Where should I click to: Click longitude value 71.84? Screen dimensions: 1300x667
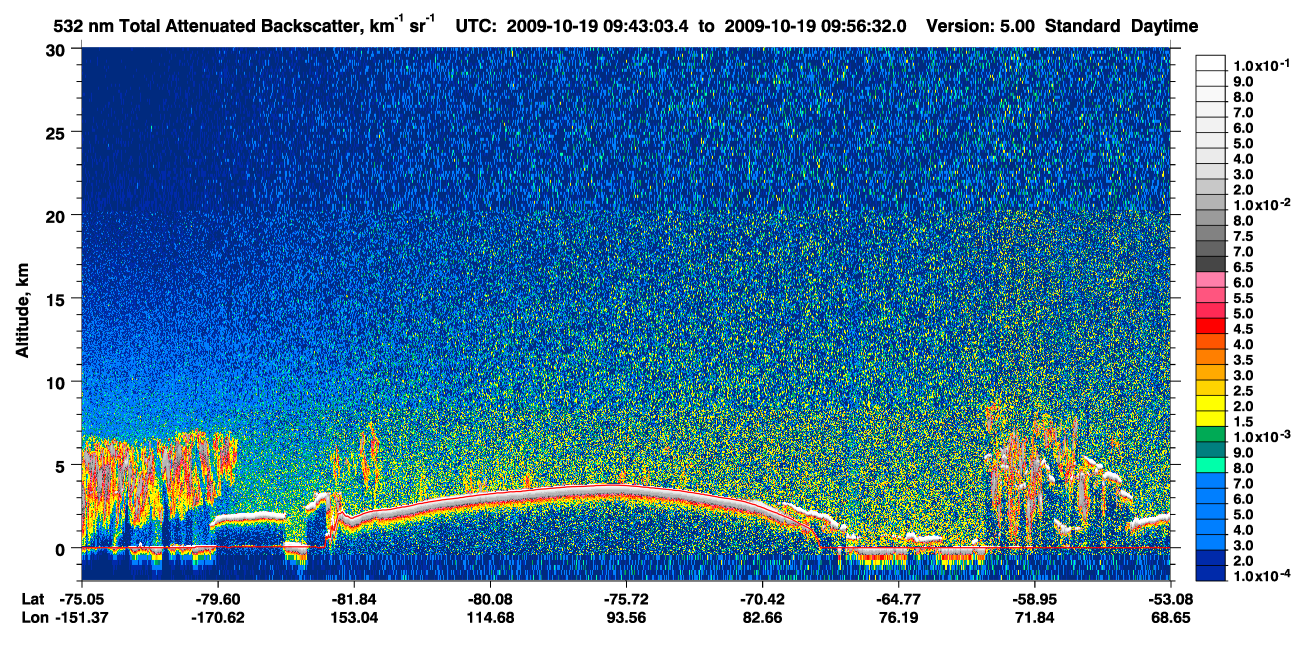tap(1034, 618)
